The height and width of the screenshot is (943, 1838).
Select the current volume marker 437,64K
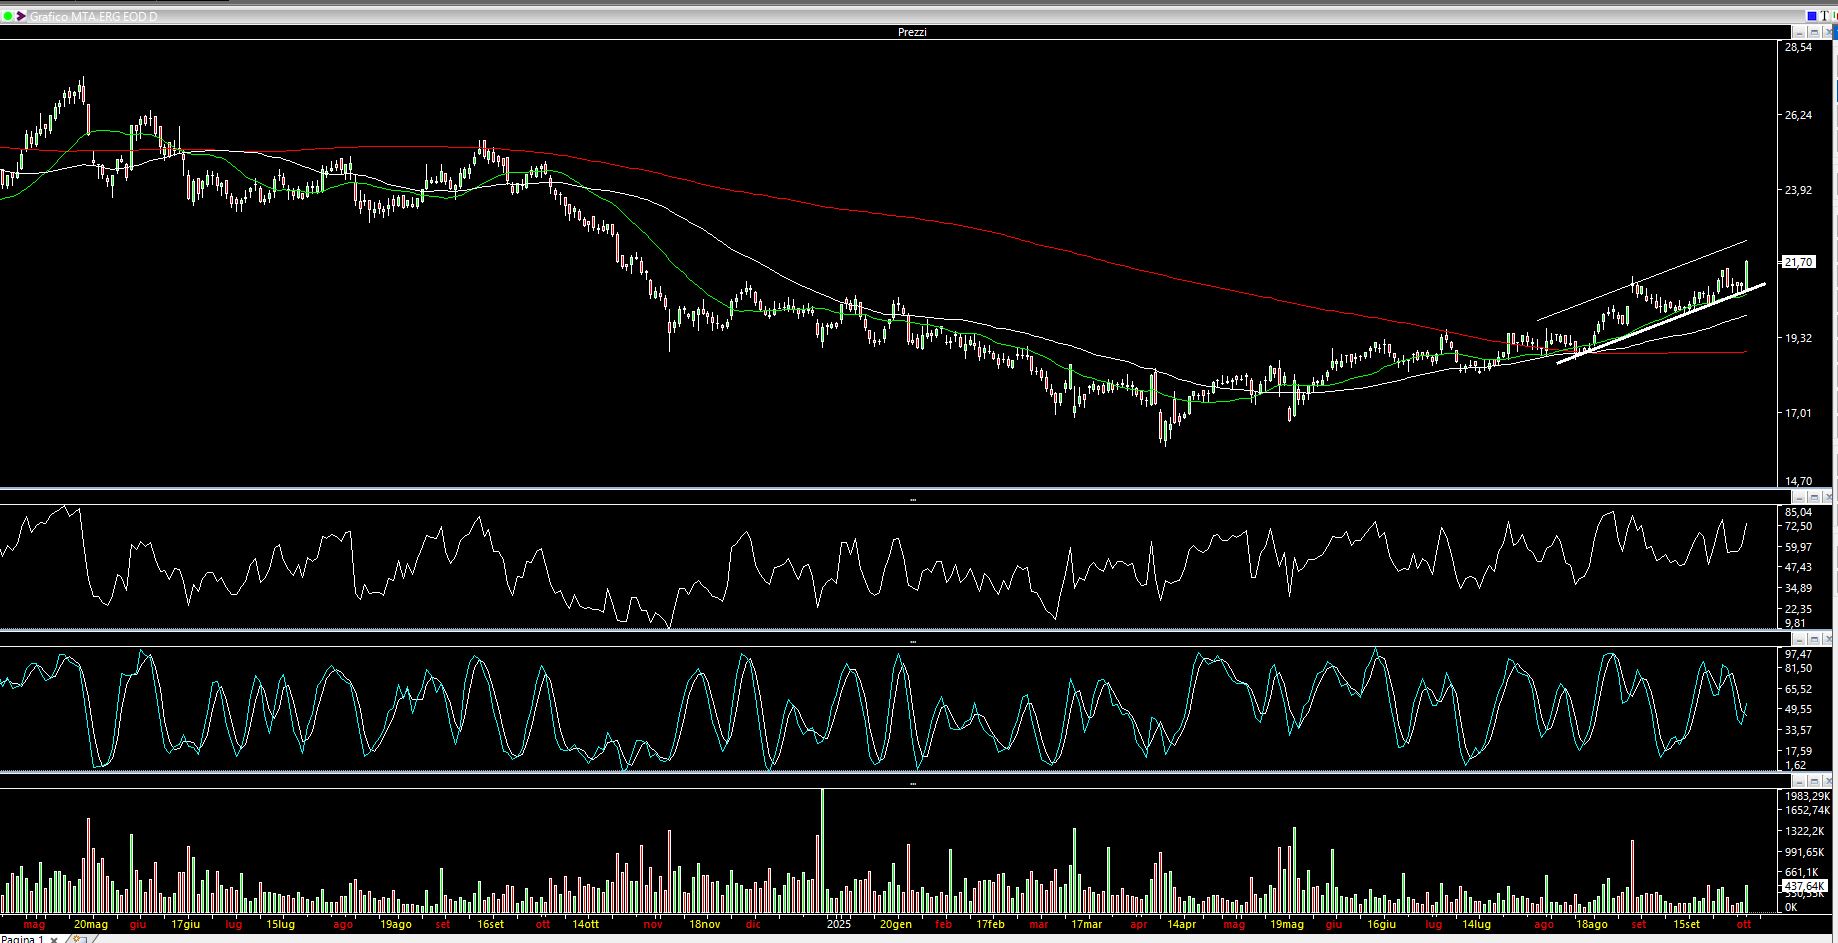point(1804,886)
